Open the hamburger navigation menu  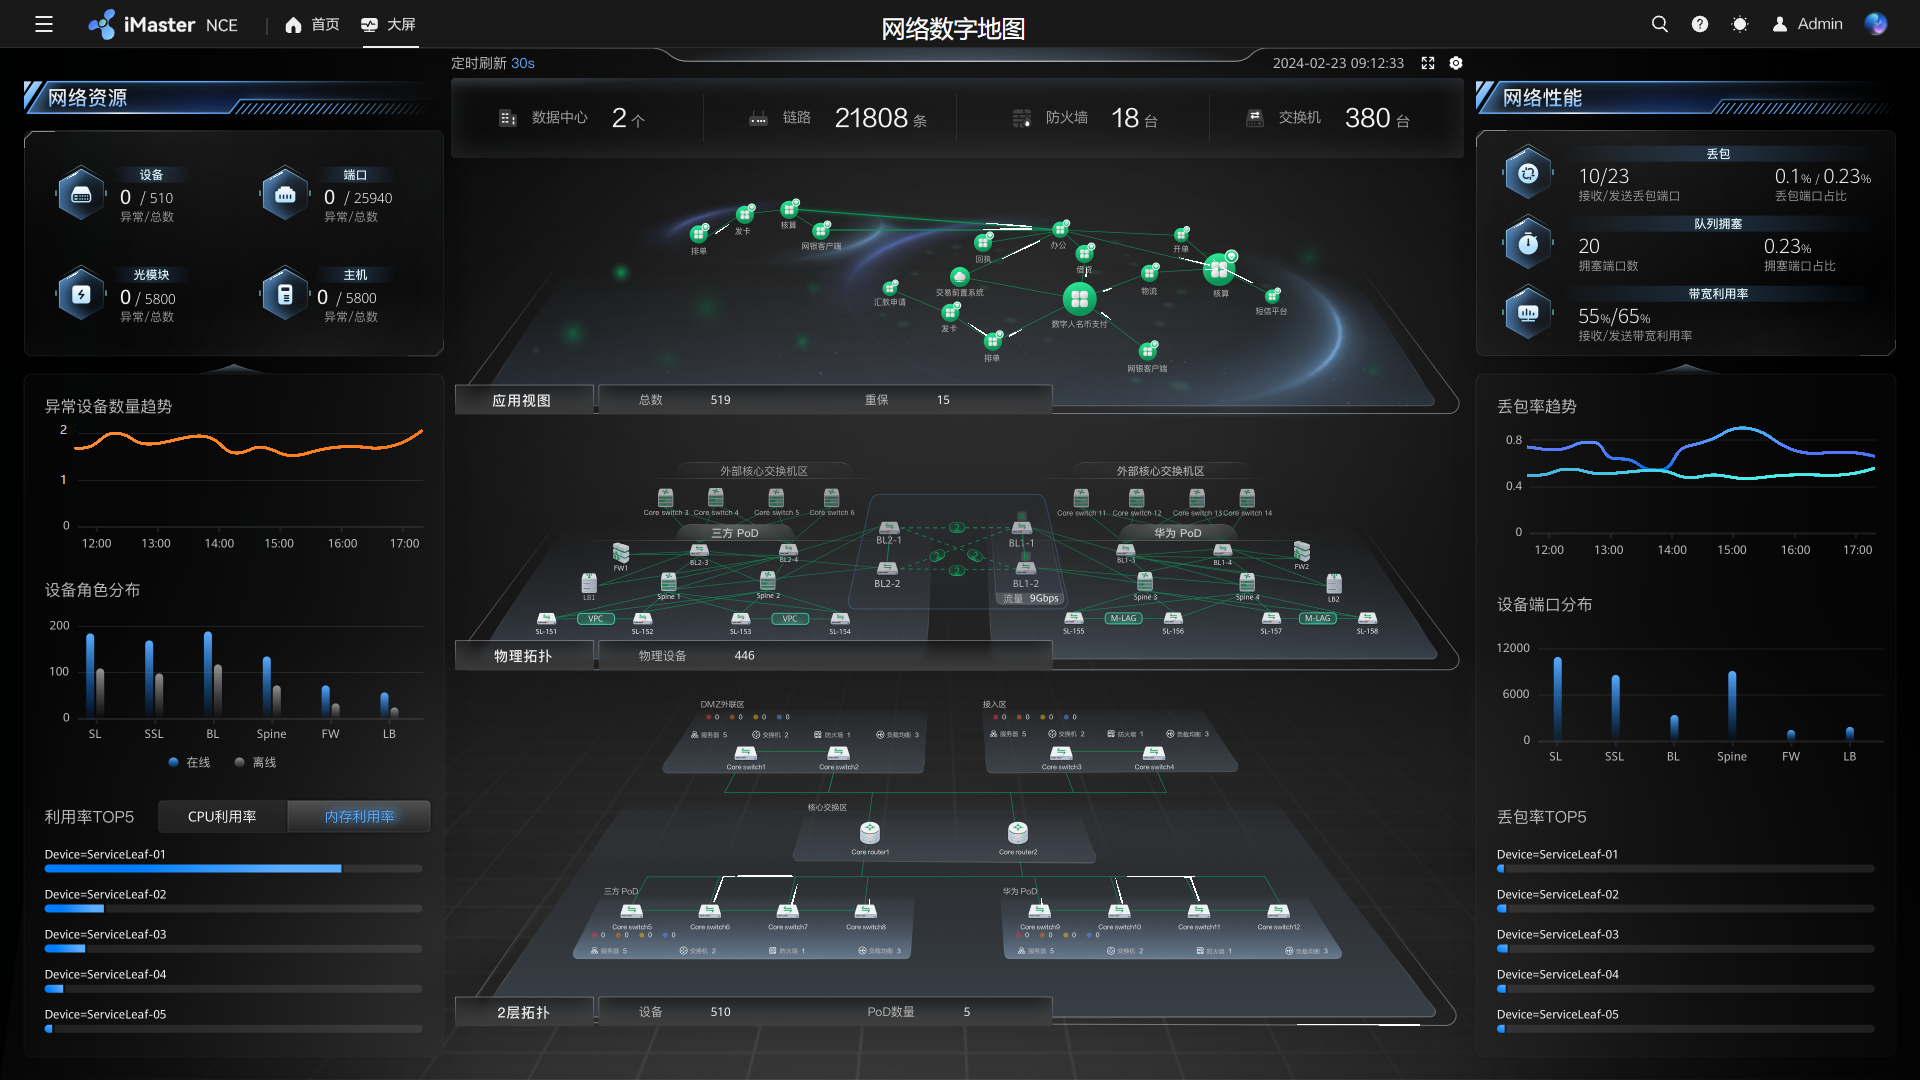(44, 24)
